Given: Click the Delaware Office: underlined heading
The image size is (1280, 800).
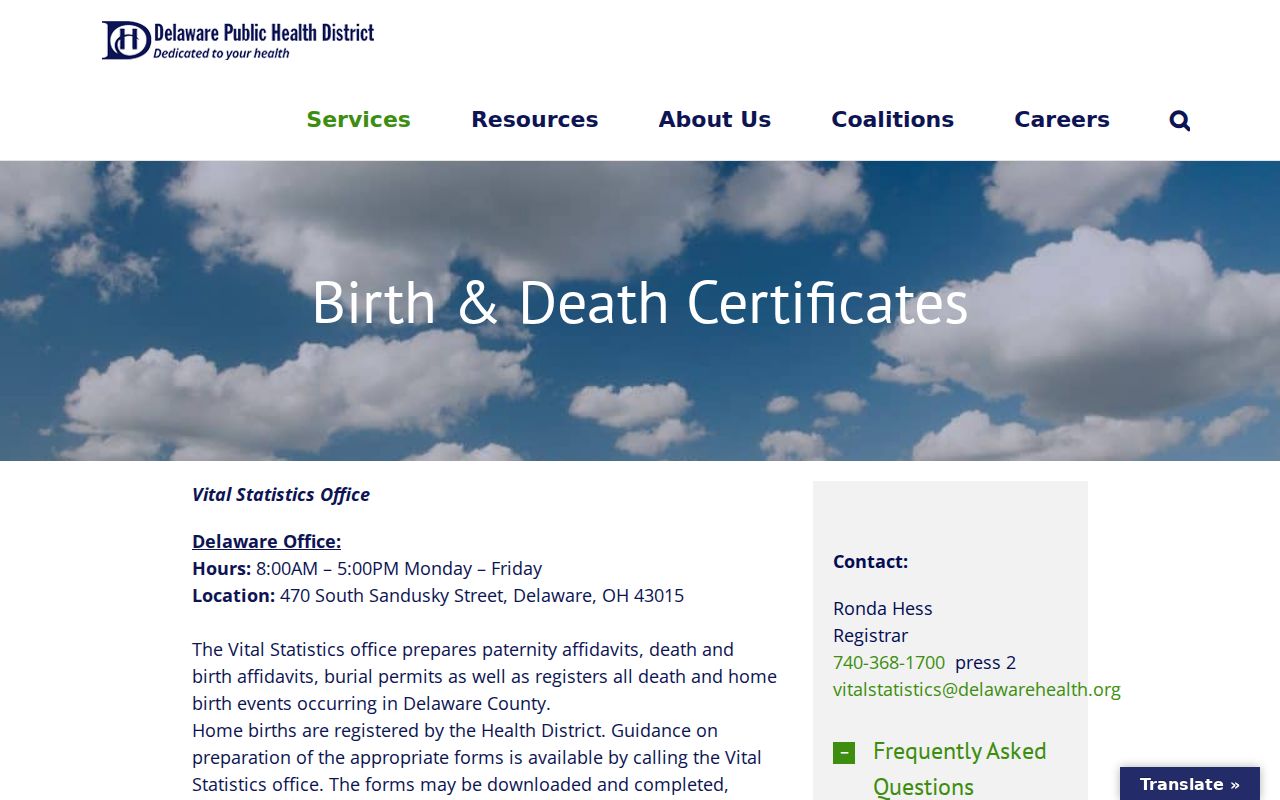Looking at the screenshot, I should coord(266,541).
